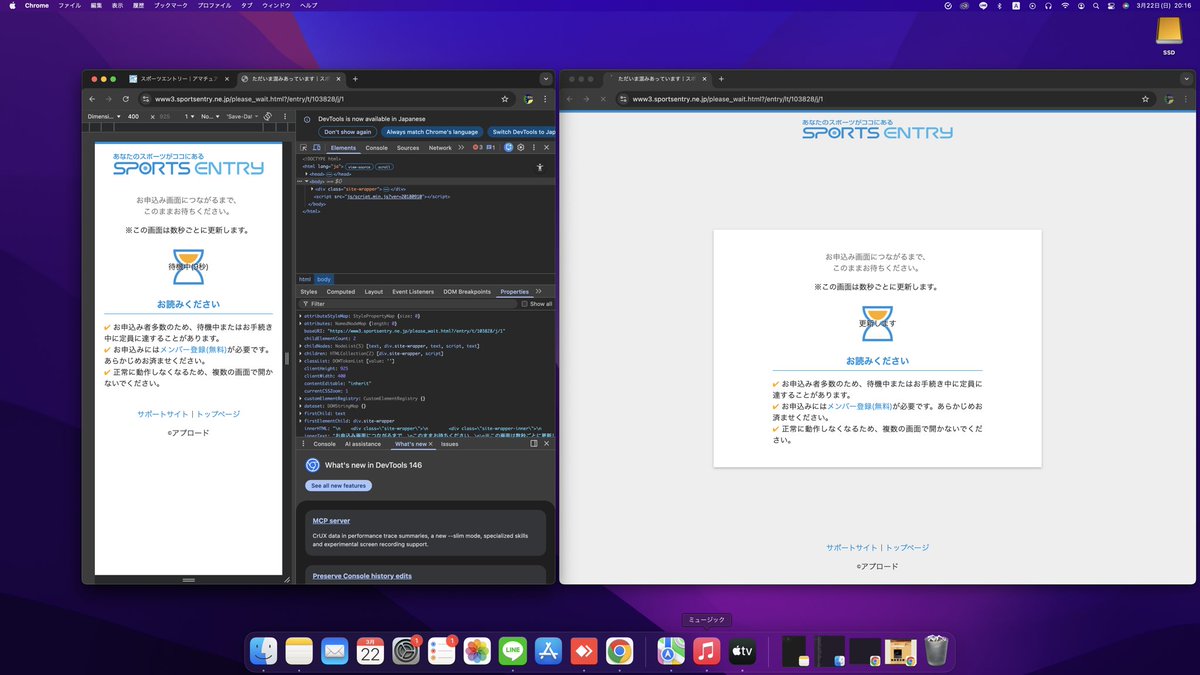
Task: Click Don't show again button
Action: coord(347,132)
